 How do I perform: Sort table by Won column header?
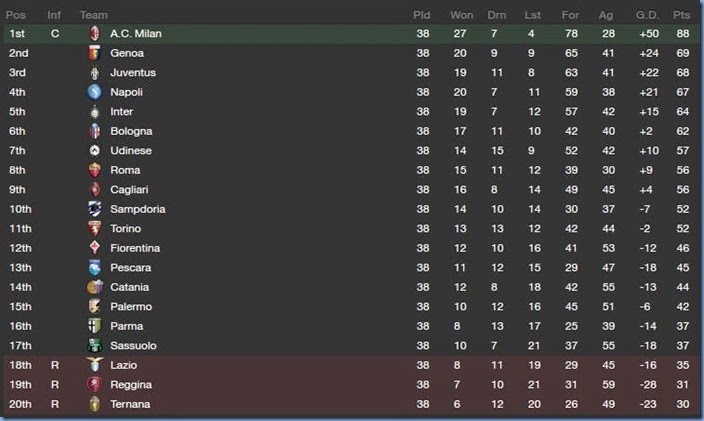tap(461, 14)
